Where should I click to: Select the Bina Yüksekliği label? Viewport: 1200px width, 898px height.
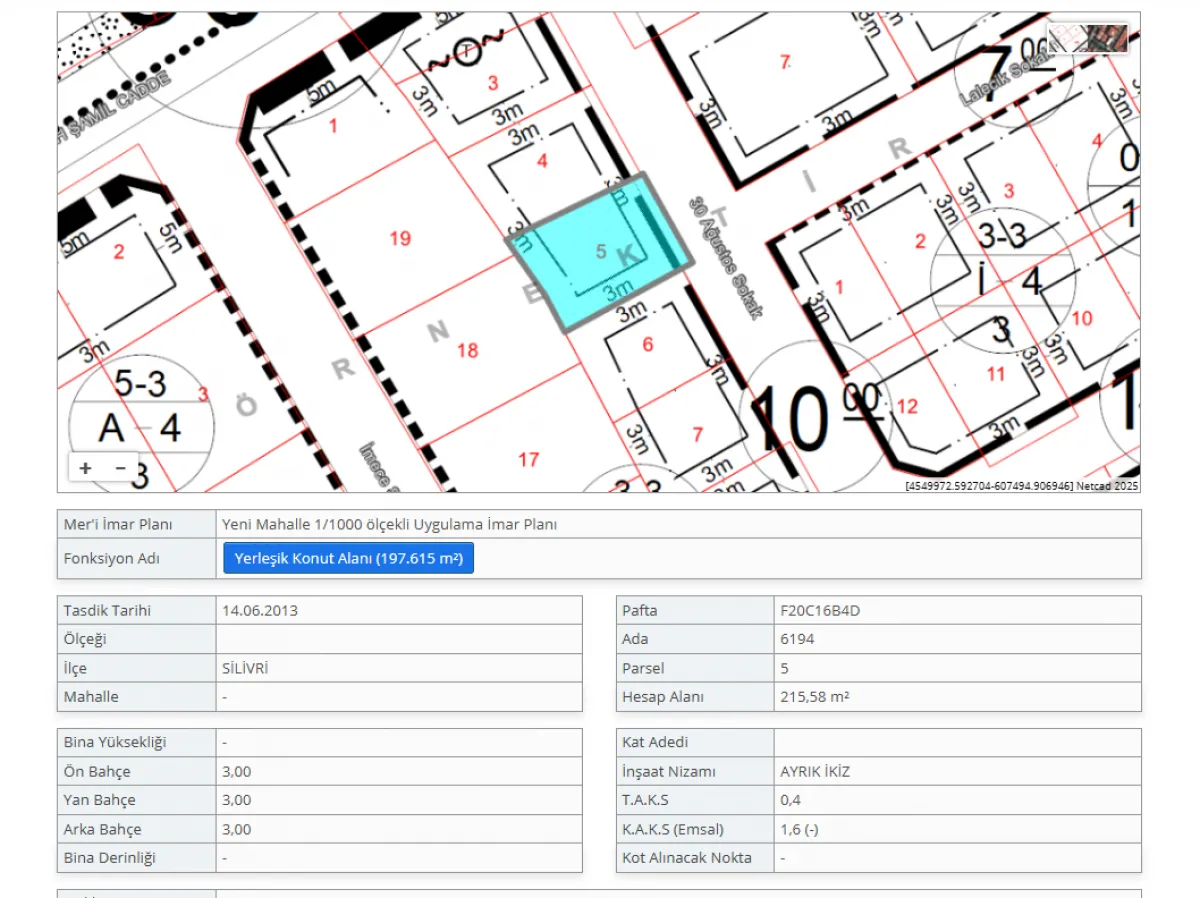pyautogui.click(x=115, y=742)
